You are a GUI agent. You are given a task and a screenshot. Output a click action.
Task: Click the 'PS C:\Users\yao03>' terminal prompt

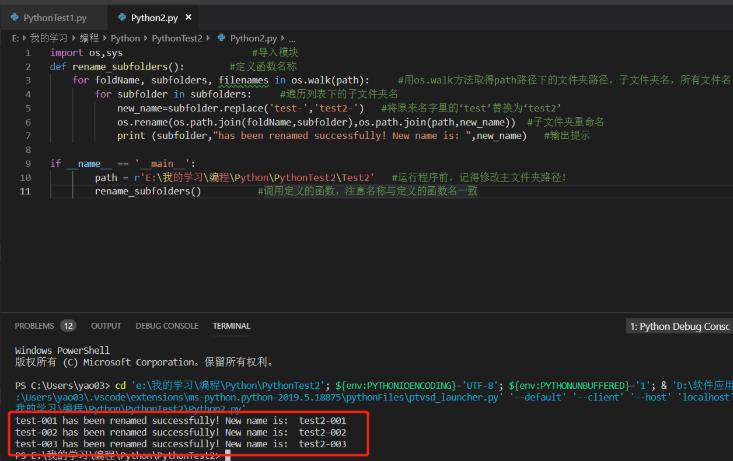(x=62, y=386)
